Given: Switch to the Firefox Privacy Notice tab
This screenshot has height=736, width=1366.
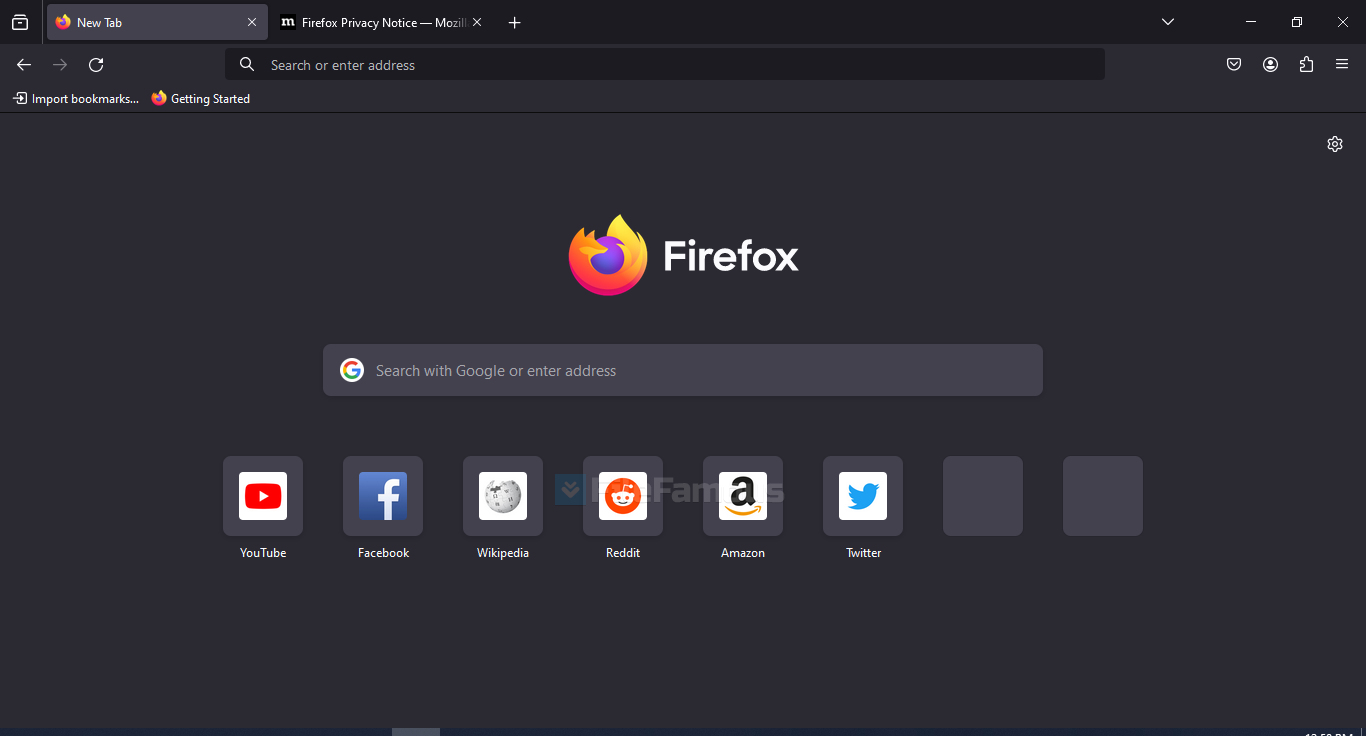Looking at the screenshot, I should coord(381,22).
